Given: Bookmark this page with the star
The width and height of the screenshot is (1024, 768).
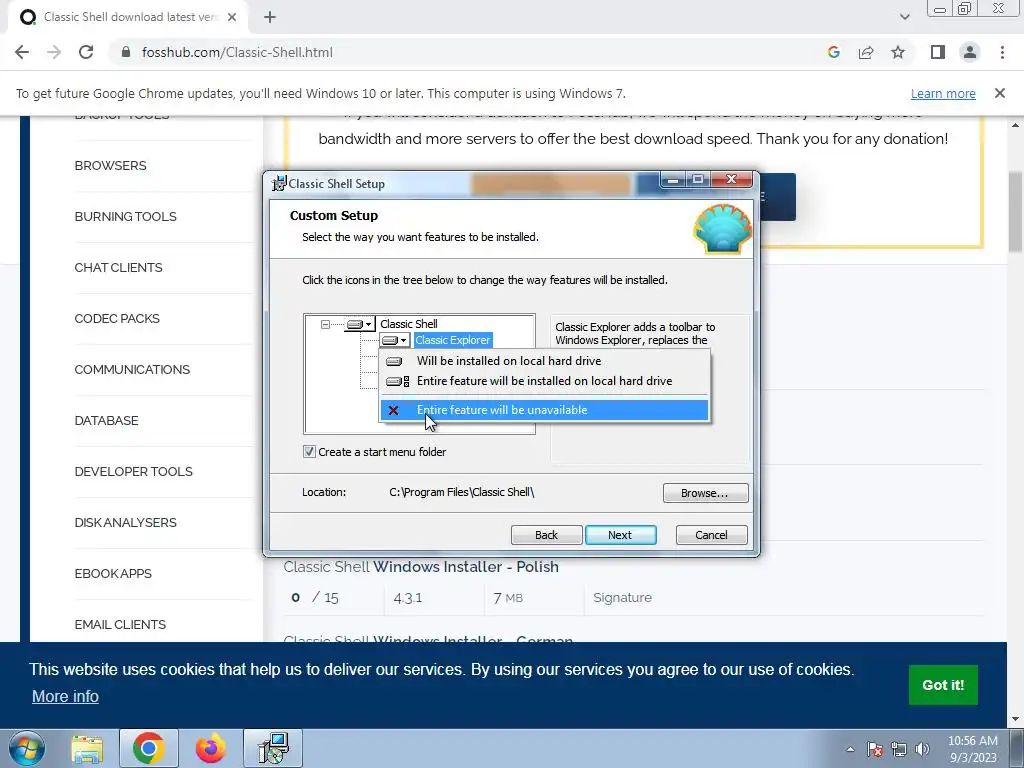Looking at the screenshot, I should pos(898,52).
